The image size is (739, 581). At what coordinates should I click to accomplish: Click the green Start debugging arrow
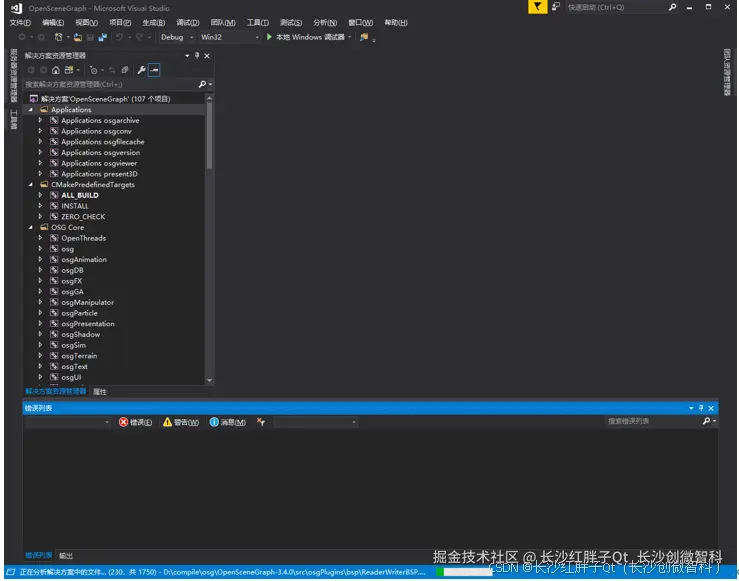tap(269, 37)
